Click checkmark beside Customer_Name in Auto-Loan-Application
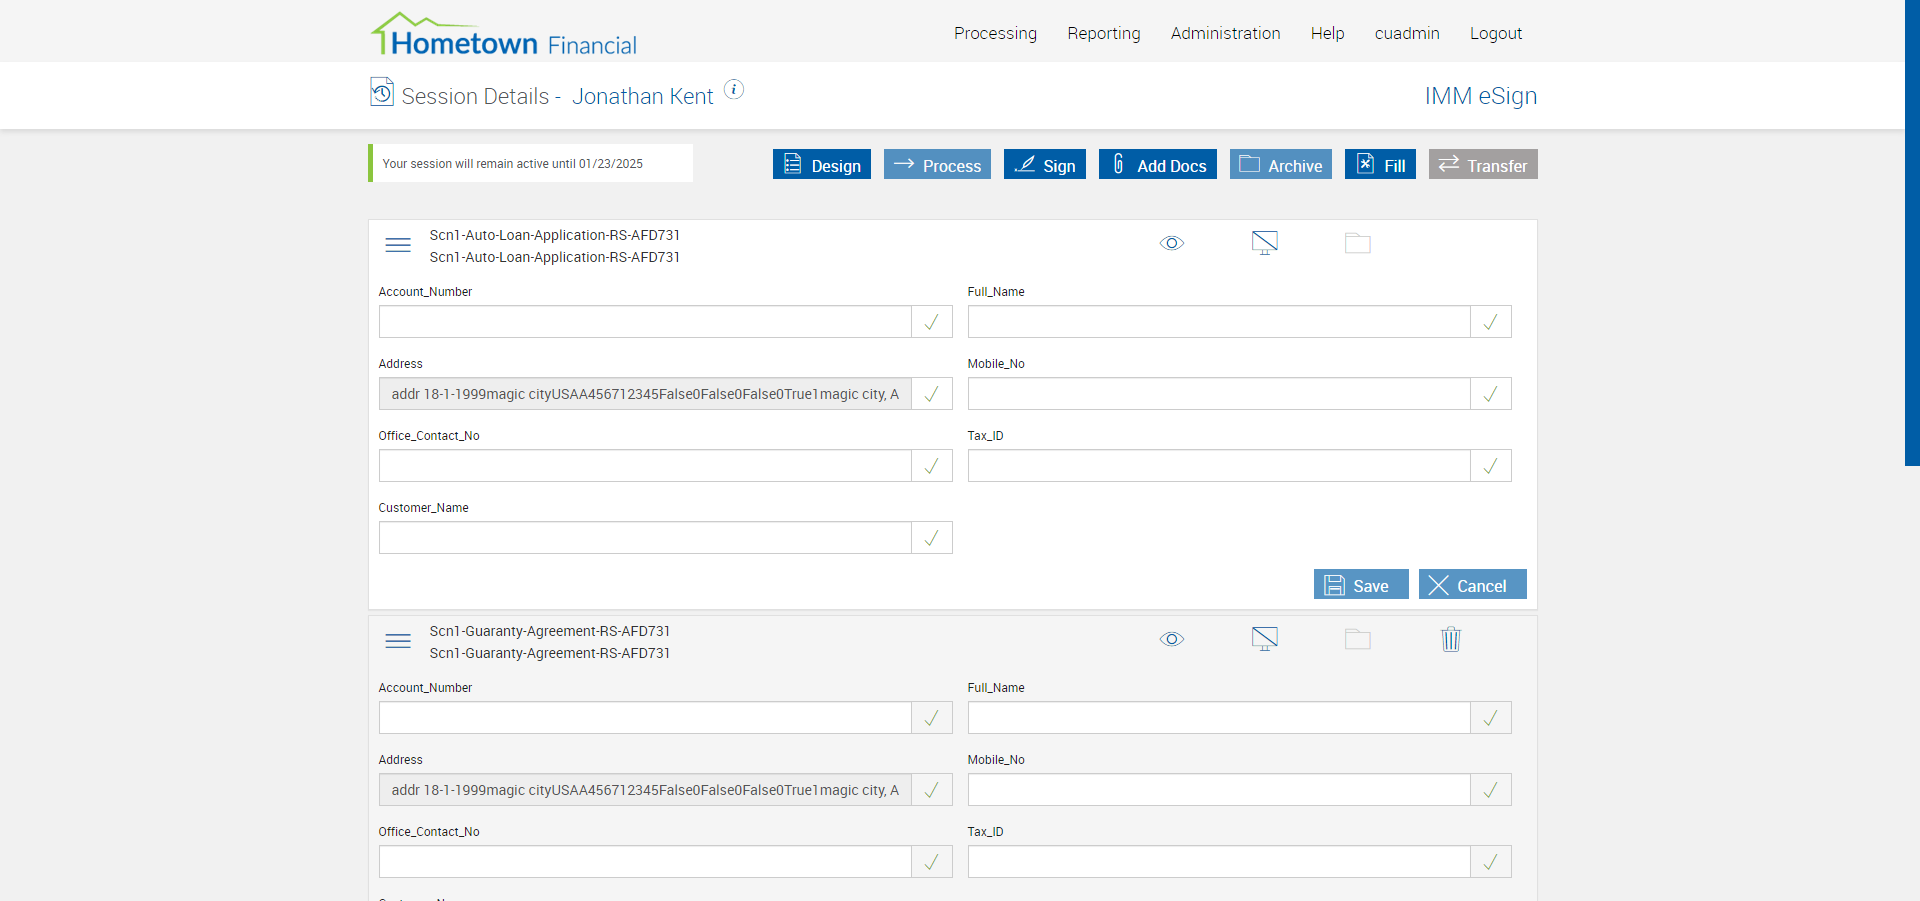Screen dimensions: 1920x901 pos(932,538)
